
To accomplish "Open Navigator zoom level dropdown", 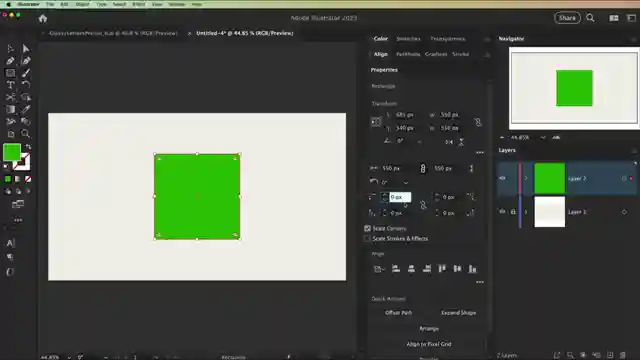I will point(543,138).
